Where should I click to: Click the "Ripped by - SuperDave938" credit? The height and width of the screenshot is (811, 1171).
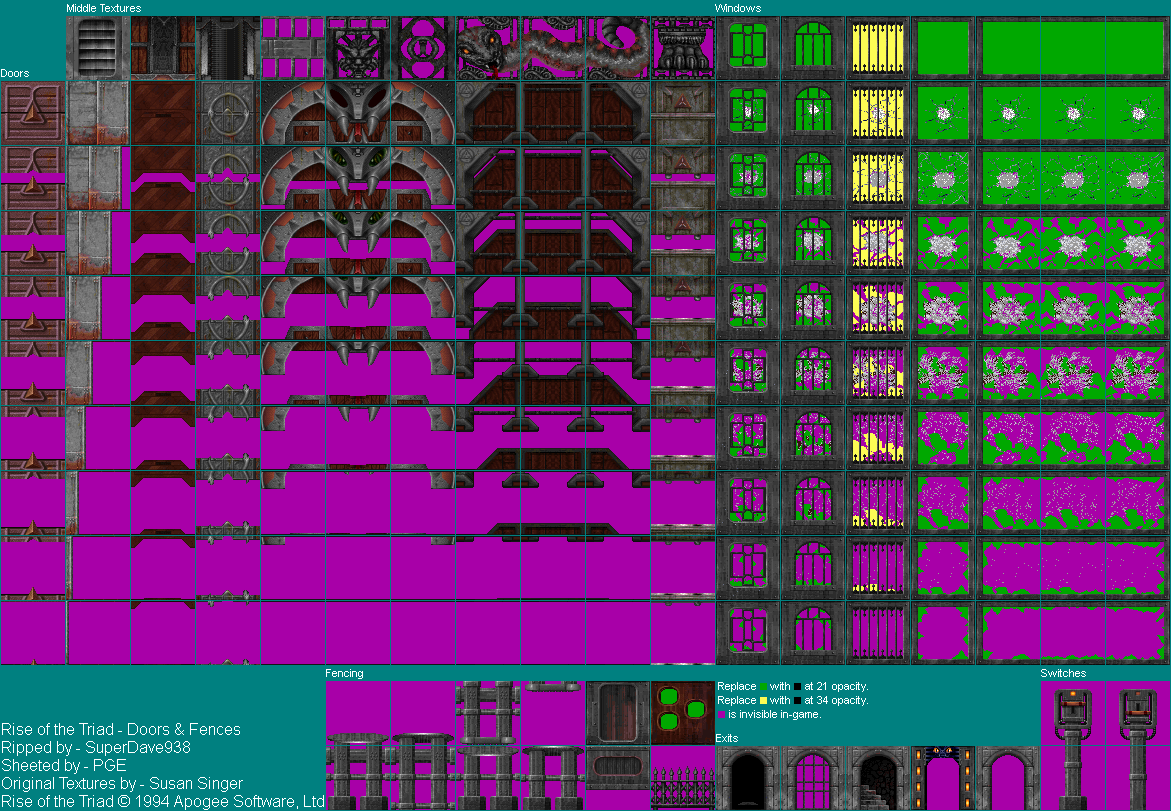click(x=96, y=748)
